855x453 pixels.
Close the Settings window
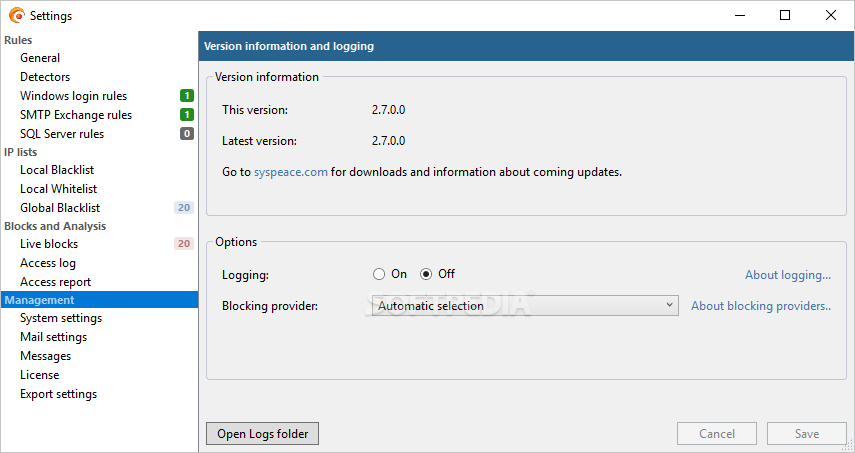tap(830, 15)
